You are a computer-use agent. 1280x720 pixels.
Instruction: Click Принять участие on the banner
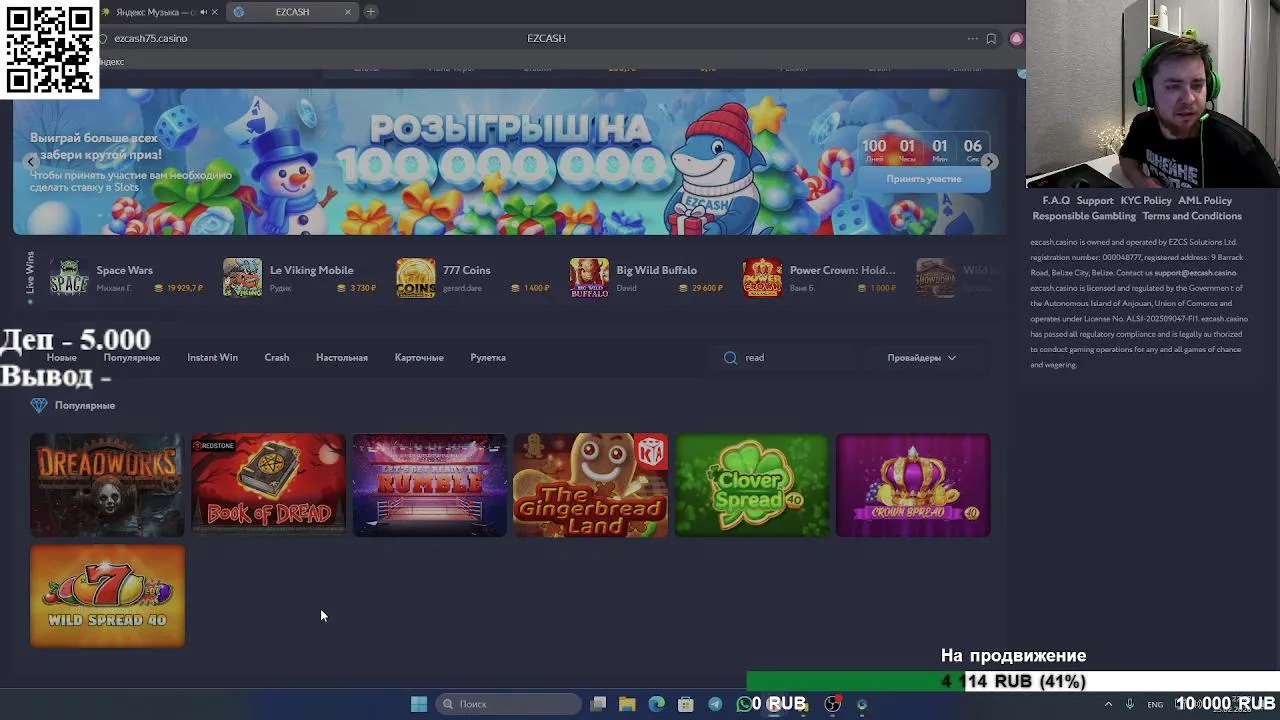(923, 179)
